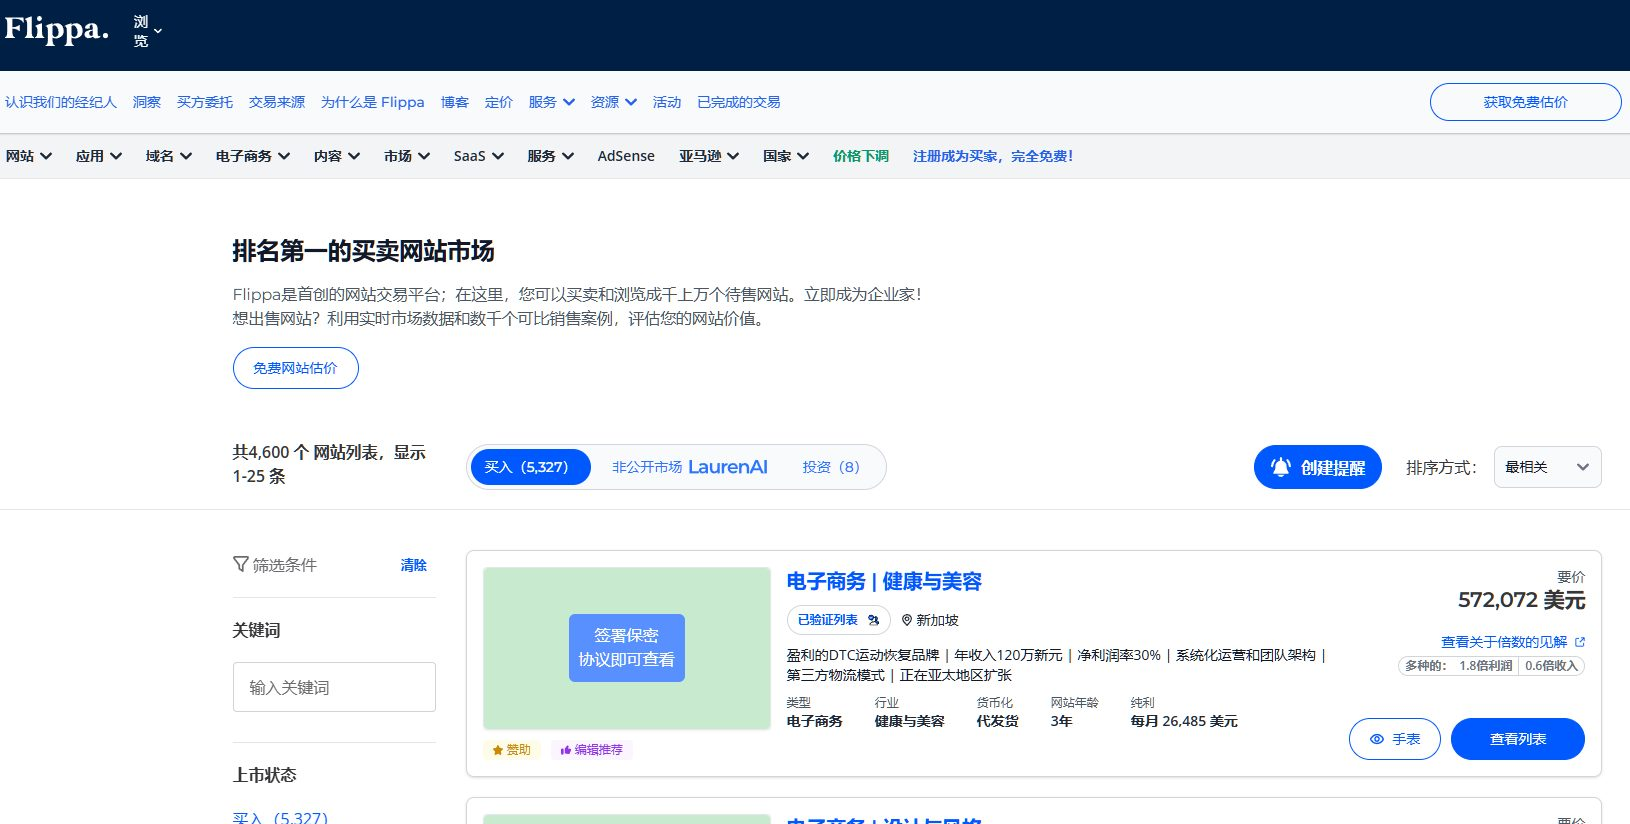The image size is (1630, 824).
Task: Expand the 电子商务 category menu
Action: pyautogui.click(x=253, y=156)
